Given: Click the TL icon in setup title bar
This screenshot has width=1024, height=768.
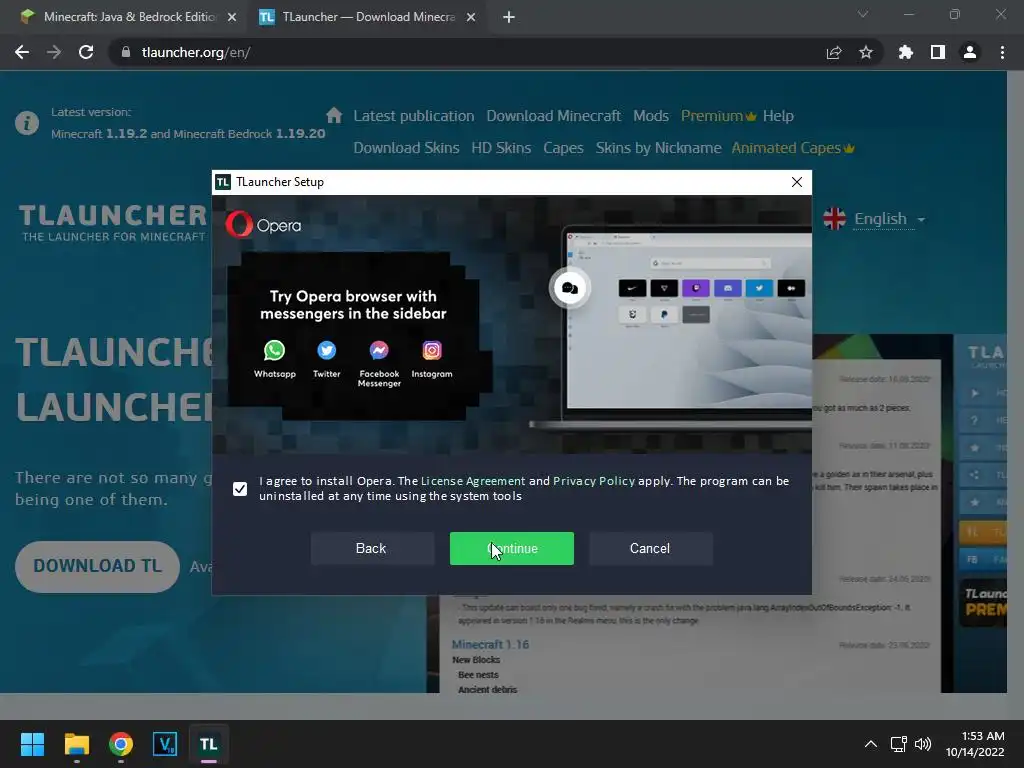Looking at the screenshot, I should (x=223, y=182).
